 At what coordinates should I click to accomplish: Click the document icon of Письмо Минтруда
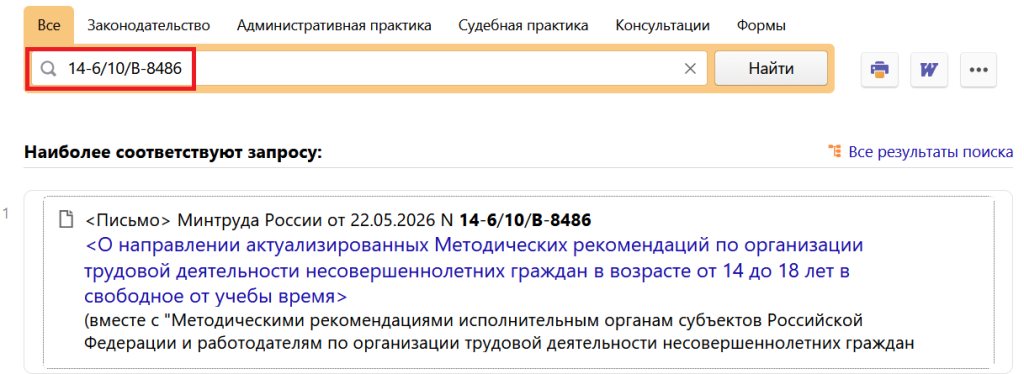pos(66,220)
